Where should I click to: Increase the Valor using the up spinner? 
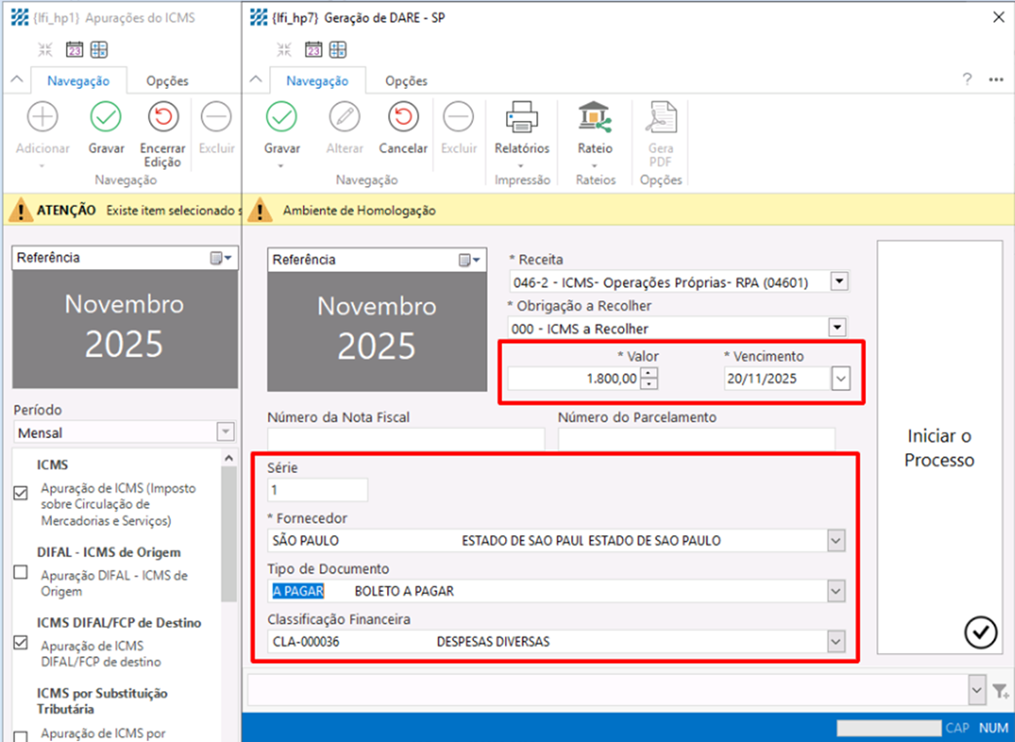point(649,373)
